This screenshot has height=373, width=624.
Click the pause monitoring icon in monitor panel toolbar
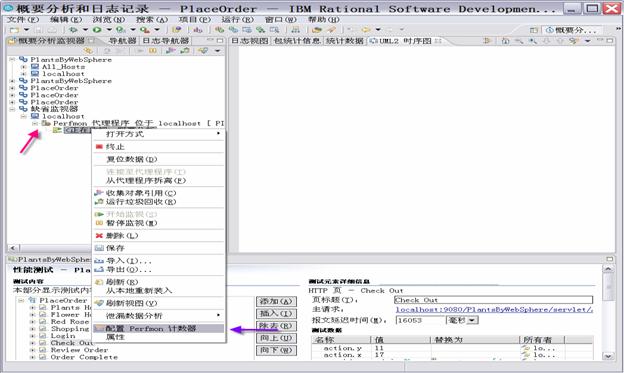tap(153, 51)
